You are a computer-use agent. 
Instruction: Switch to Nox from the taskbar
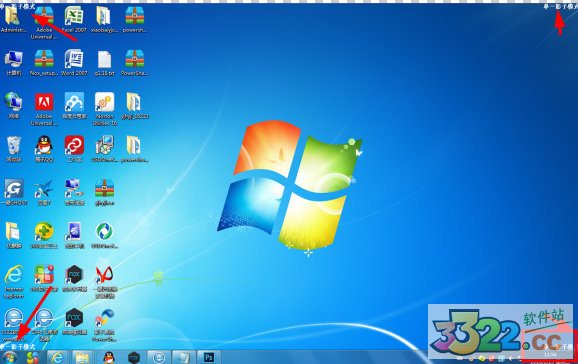tap(133, 357)
